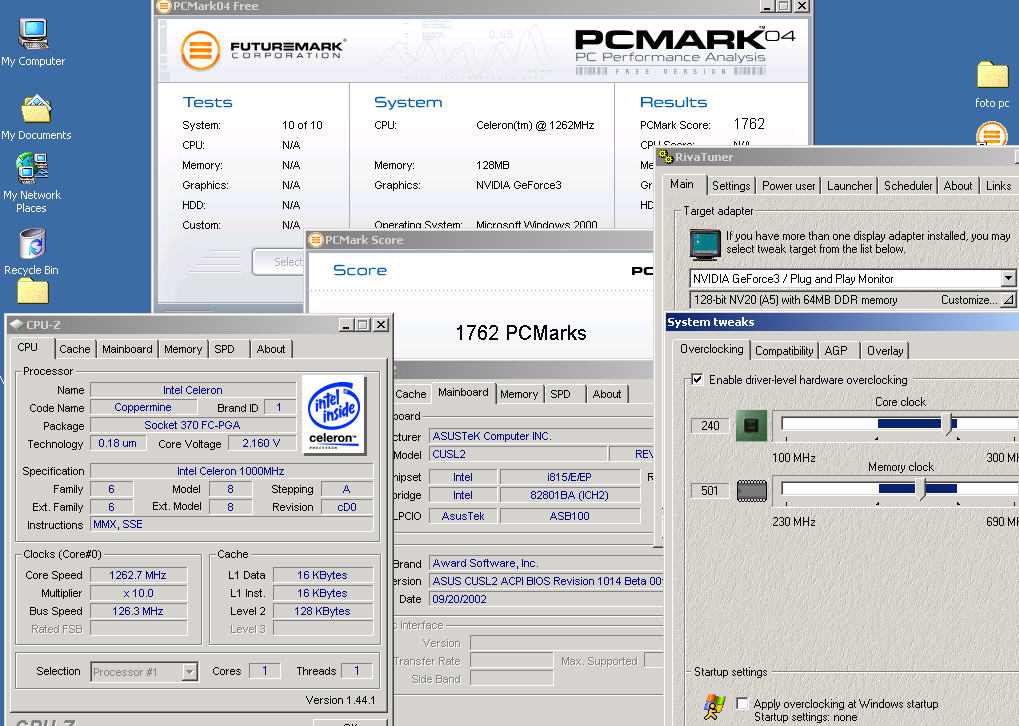Click the Select button in PCMark04 Tests

[x=279, y=262]
